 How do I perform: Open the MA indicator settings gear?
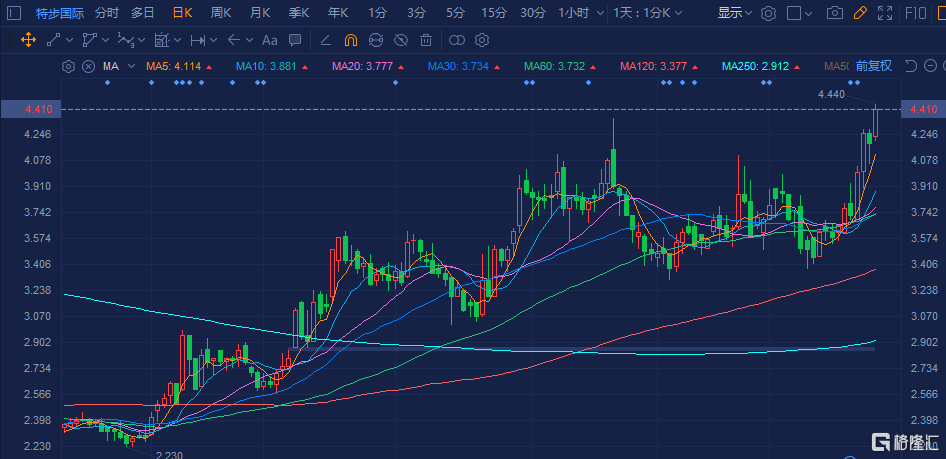point(68,66)
